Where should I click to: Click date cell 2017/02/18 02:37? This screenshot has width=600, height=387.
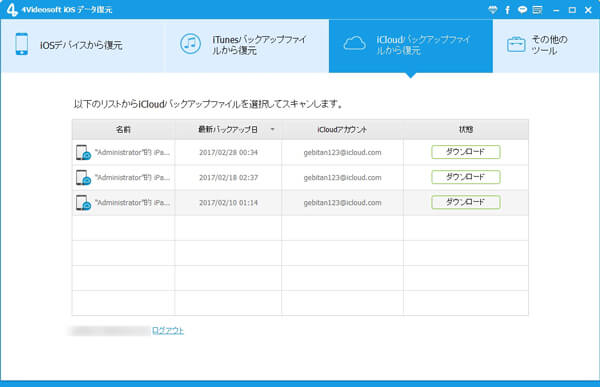tap(228, 178)
